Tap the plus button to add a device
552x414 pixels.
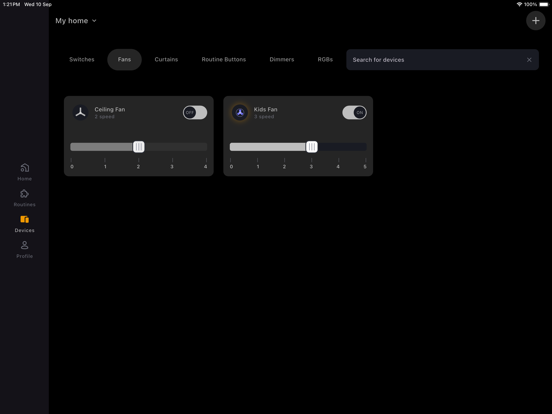[535, 21]
